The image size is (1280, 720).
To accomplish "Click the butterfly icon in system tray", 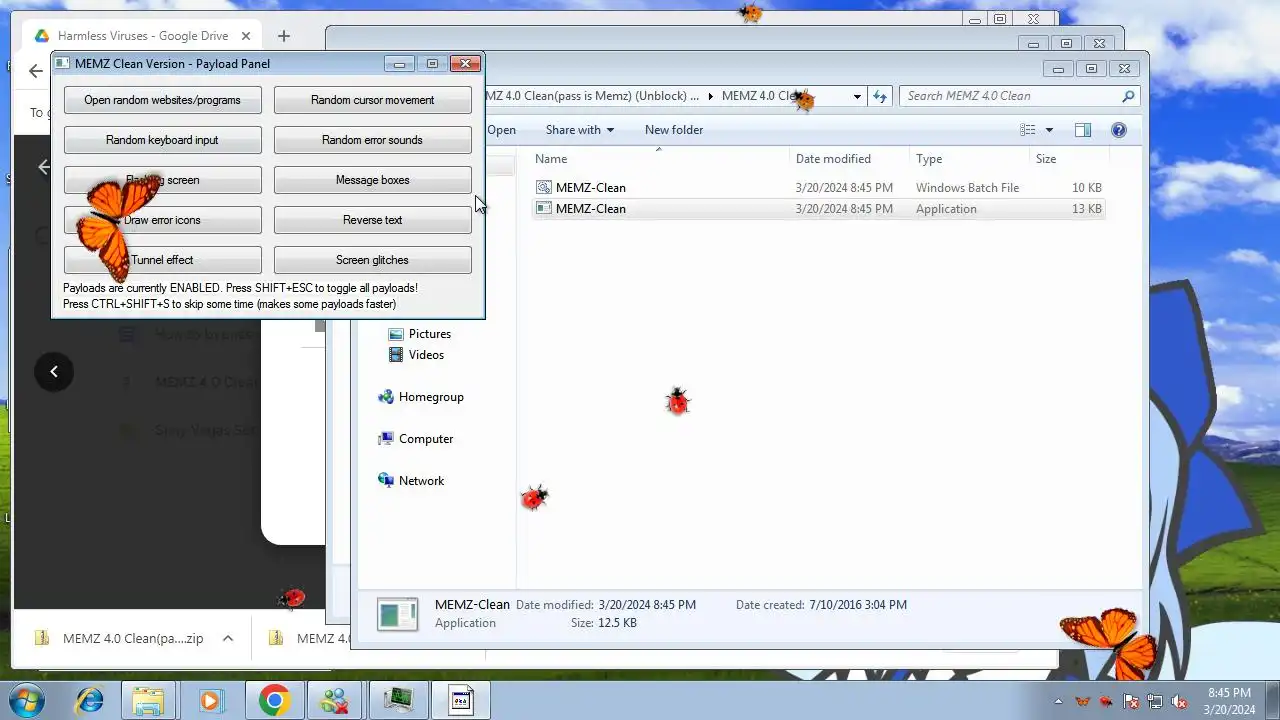I will tap(1082, 701).
